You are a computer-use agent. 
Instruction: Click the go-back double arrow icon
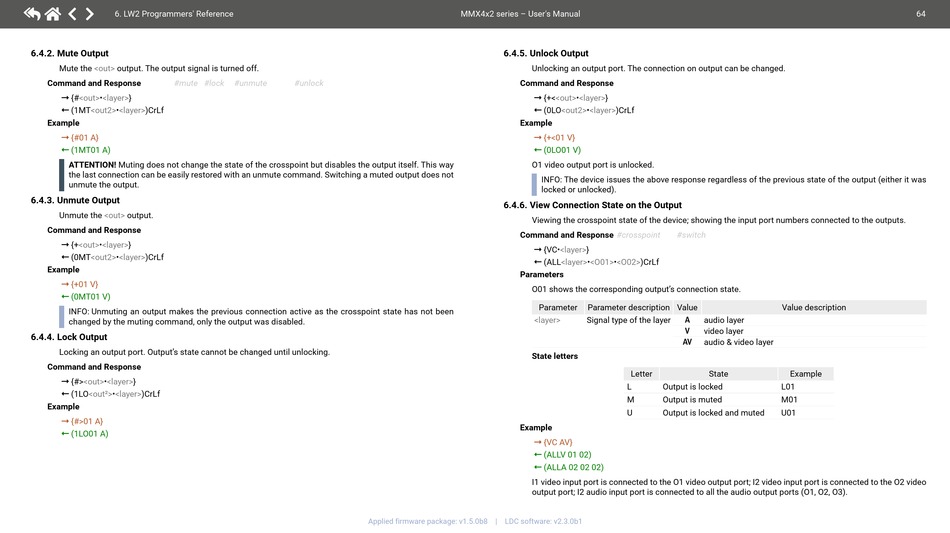click(x=31, y=14)
